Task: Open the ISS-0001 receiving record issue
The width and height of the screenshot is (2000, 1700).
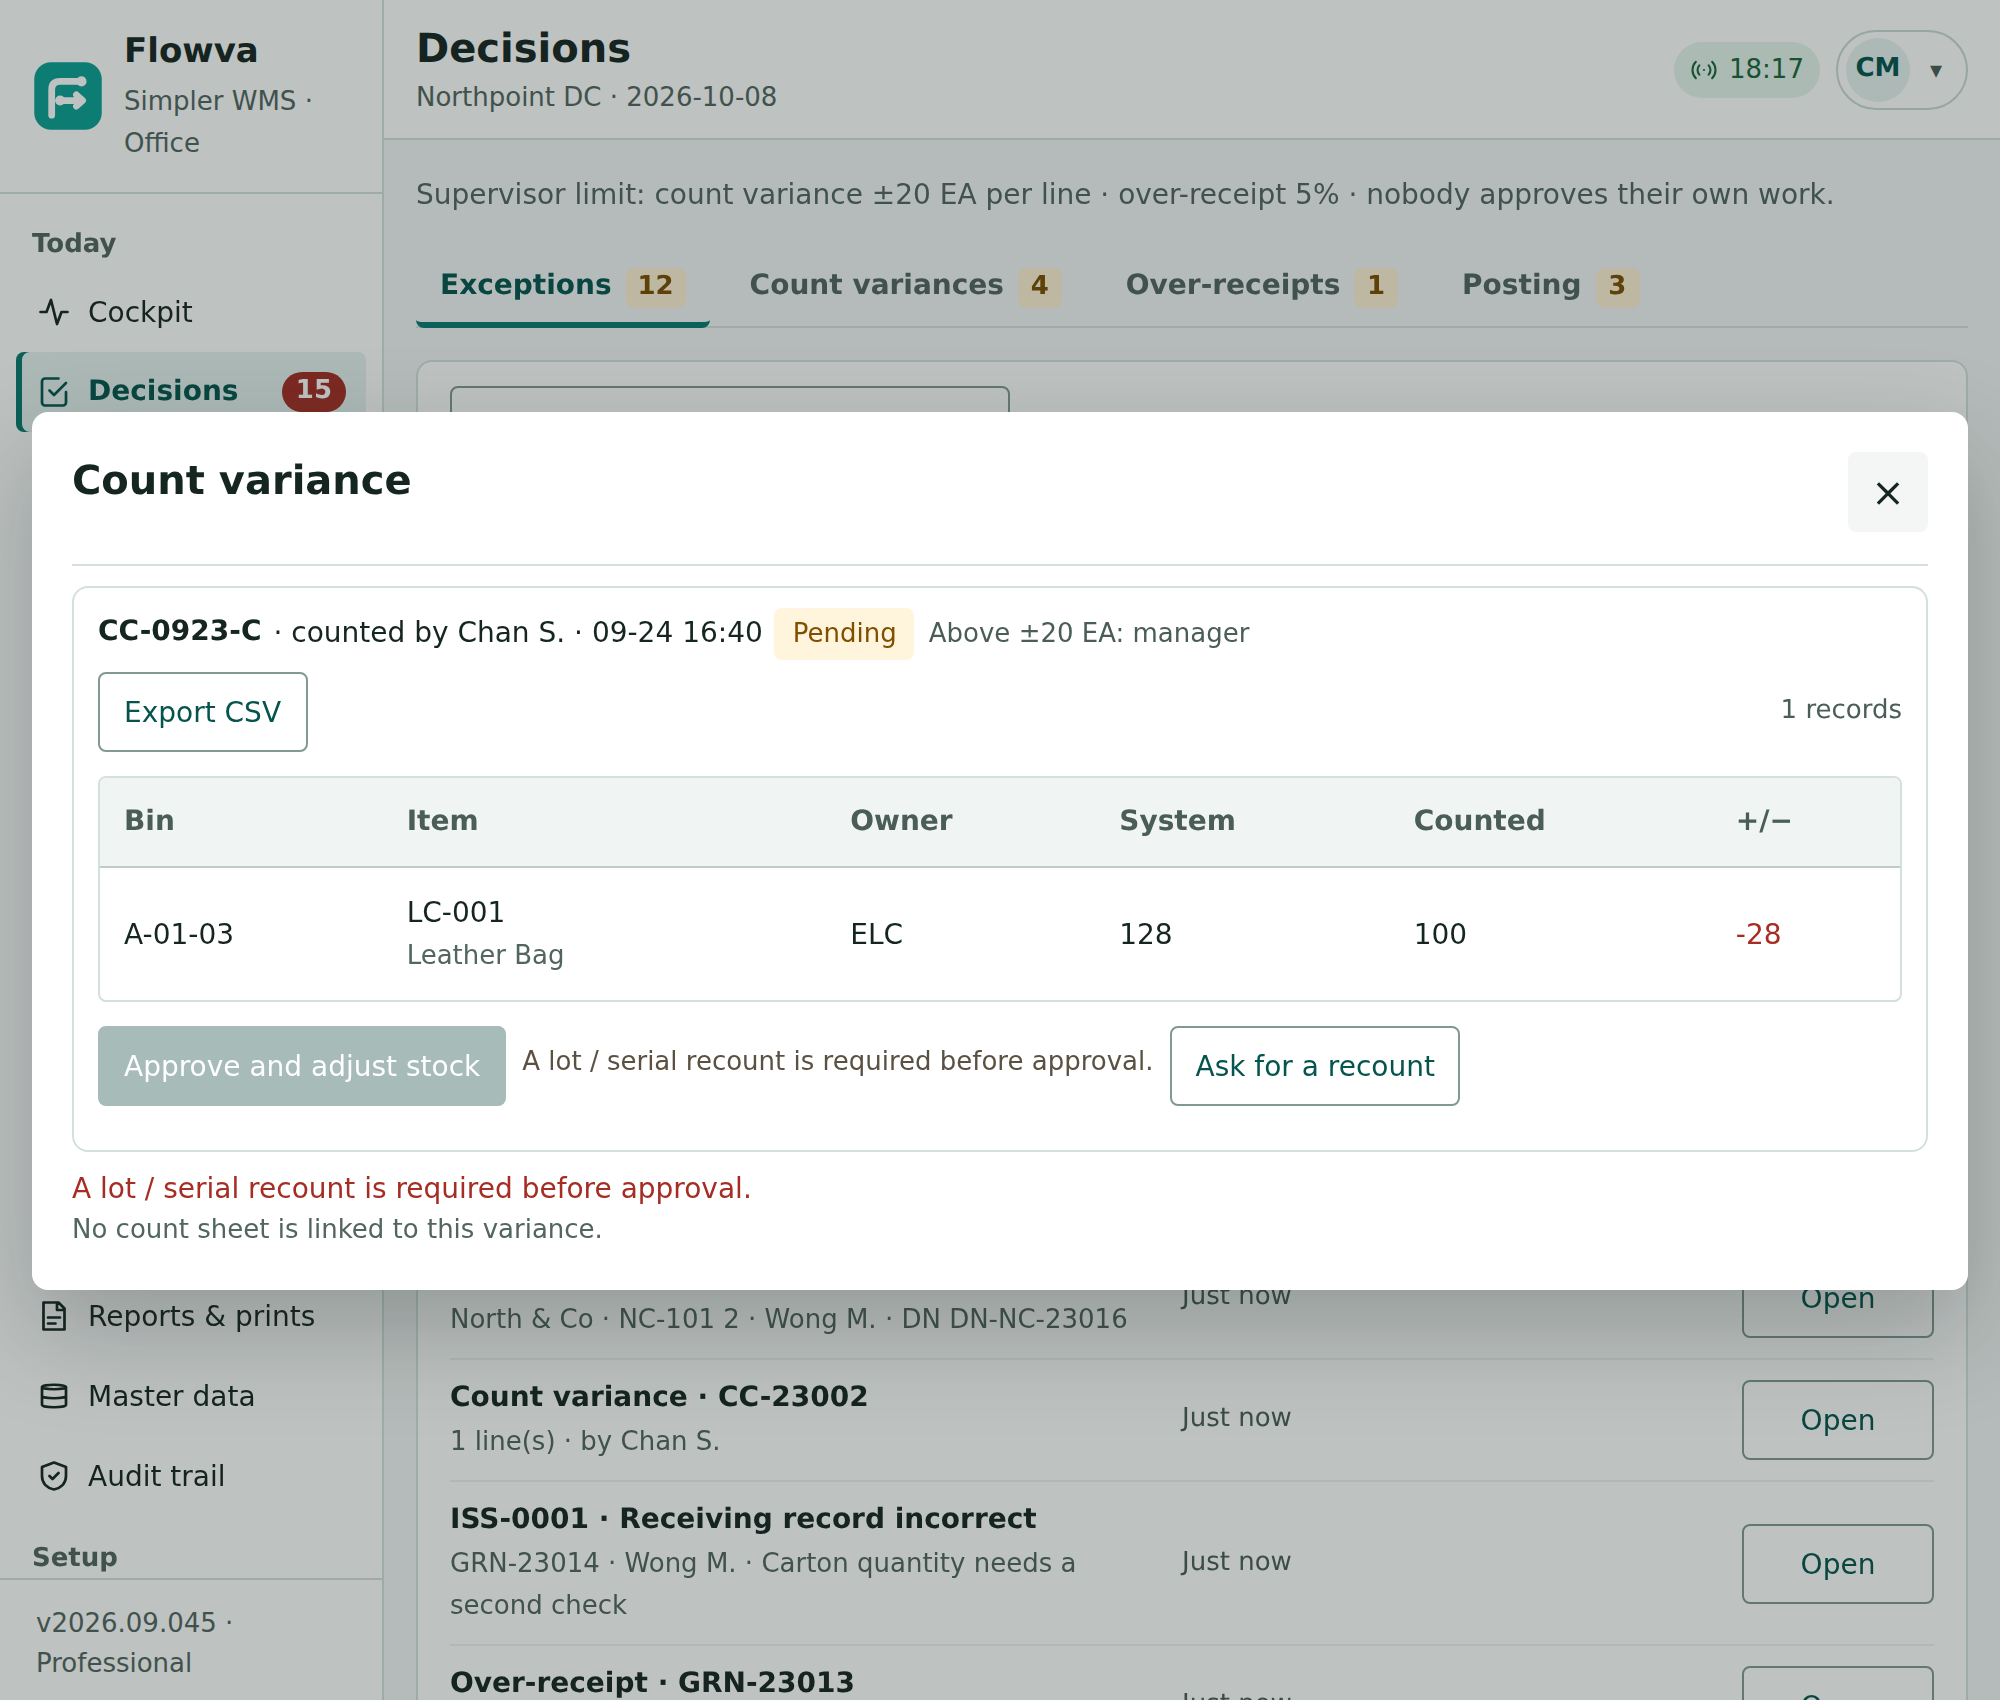Action: (x=1837, y=1564)
